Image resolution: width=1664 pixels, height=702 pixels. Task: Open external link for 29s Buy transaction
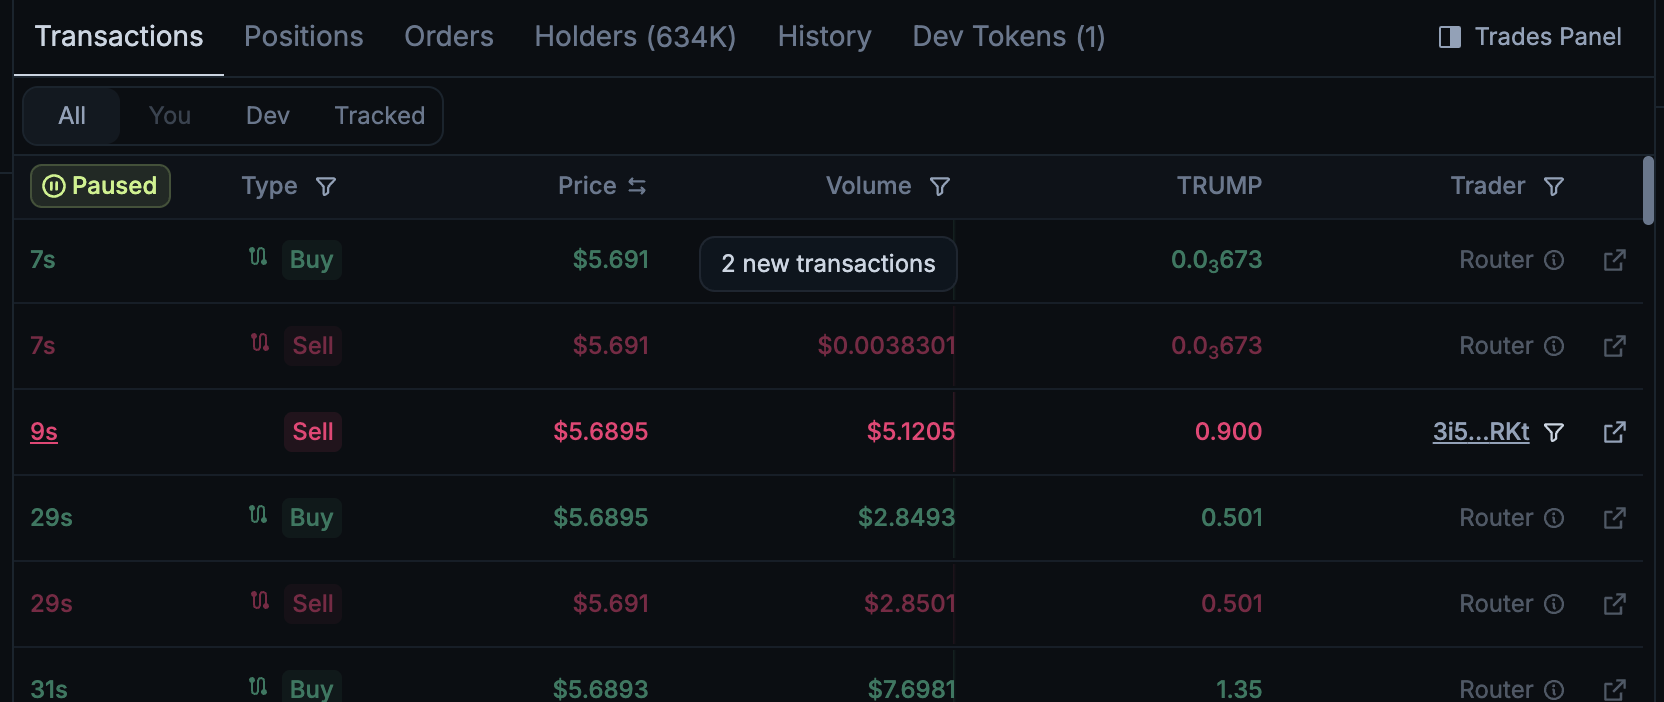coord(1614,518)
